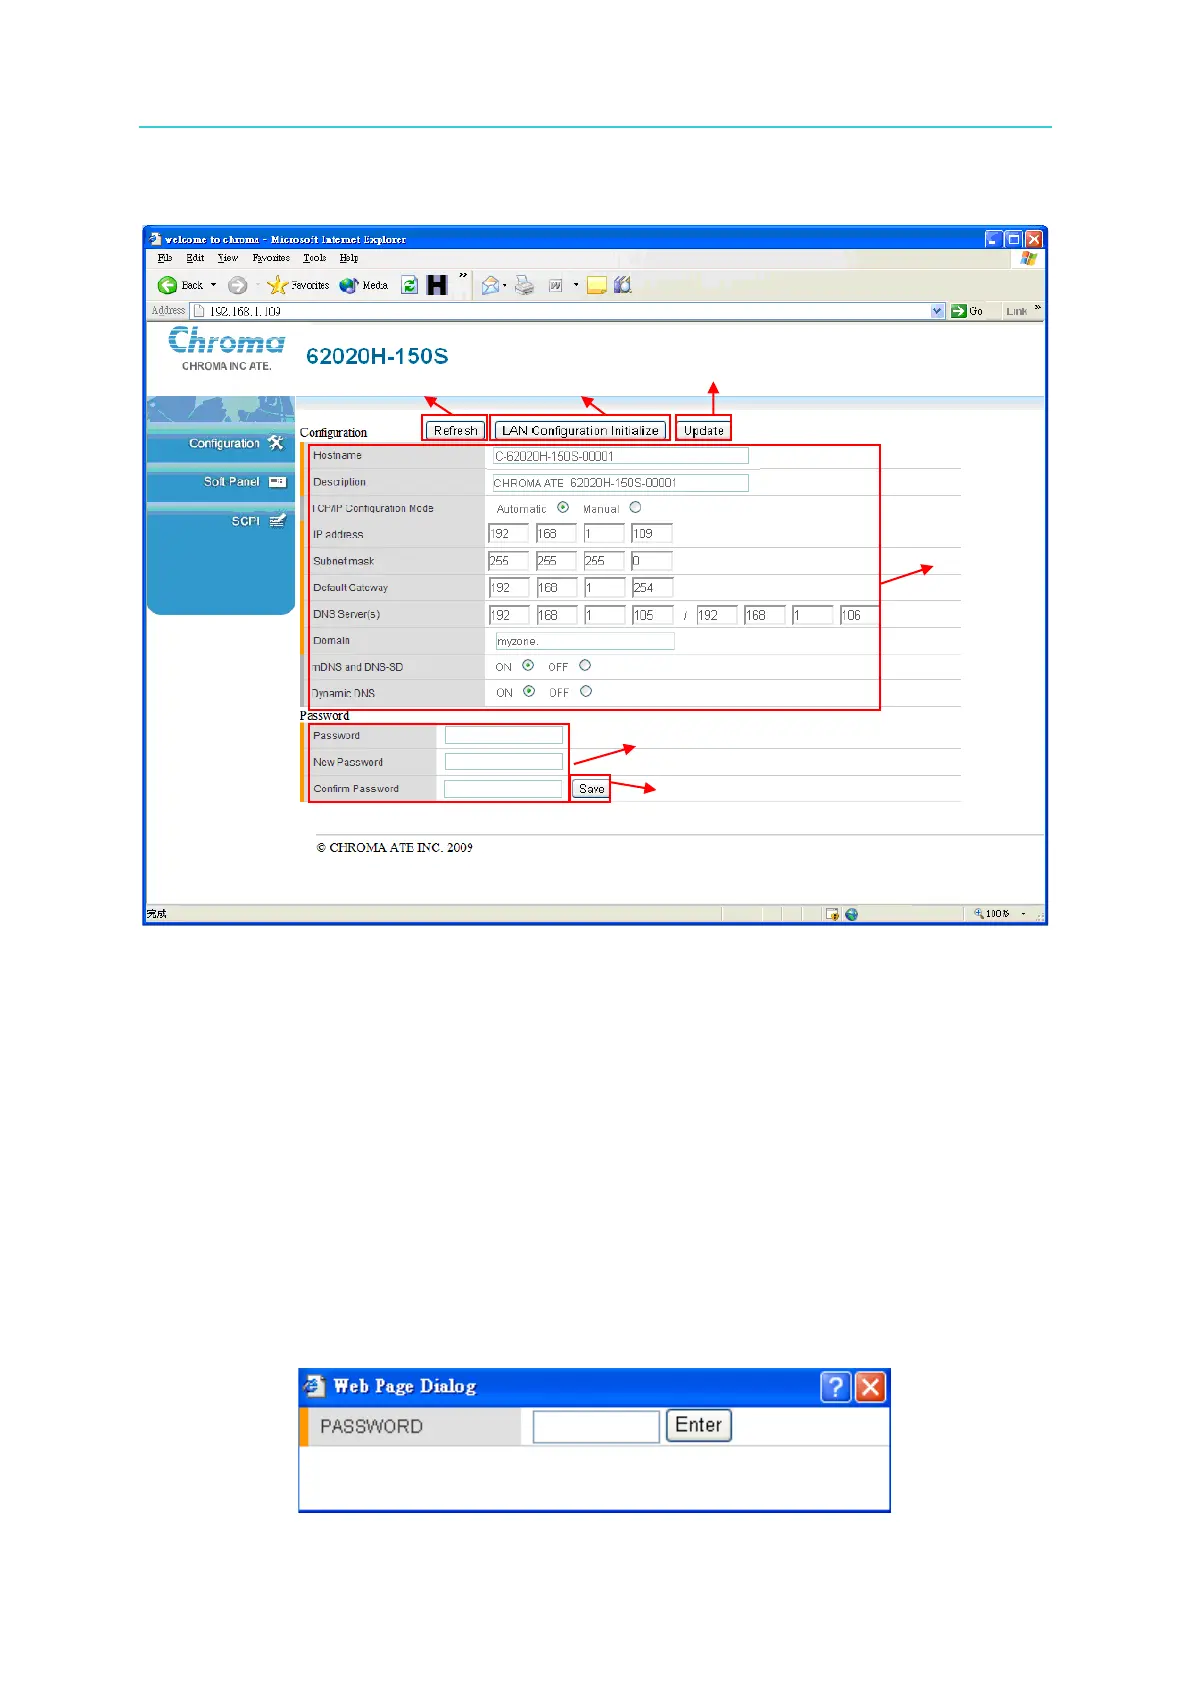Screen dimensions: 1191x1684
Task: Click the Mail envelope icon
Action: tap(490, 285)
